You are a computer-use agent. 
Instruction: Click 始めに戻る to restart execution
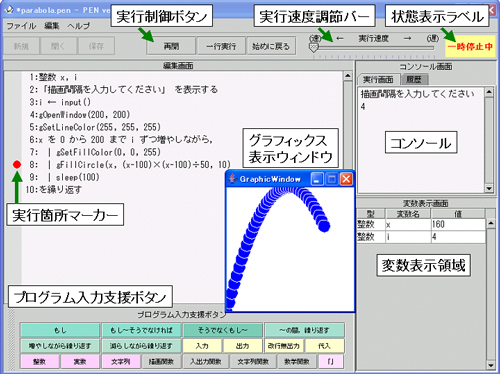click(271, 46)
